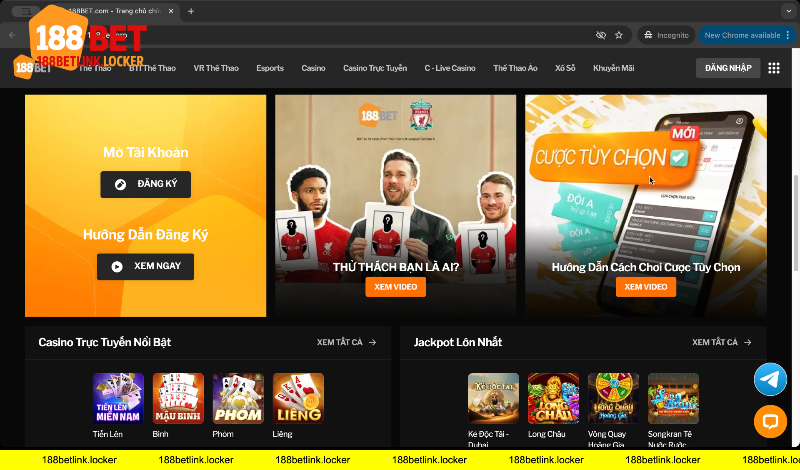Expand Xem Tất Cả for Jackpot Lớn Nhất
The image size is (800, 470).
(x=721, y=342)
